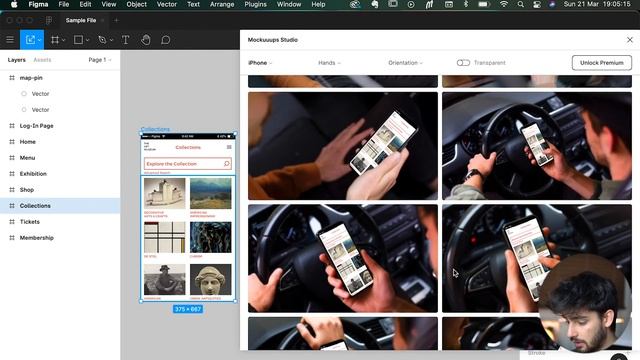
Task: Click the Membership frame icon in layers
Action: pos(12,238)
